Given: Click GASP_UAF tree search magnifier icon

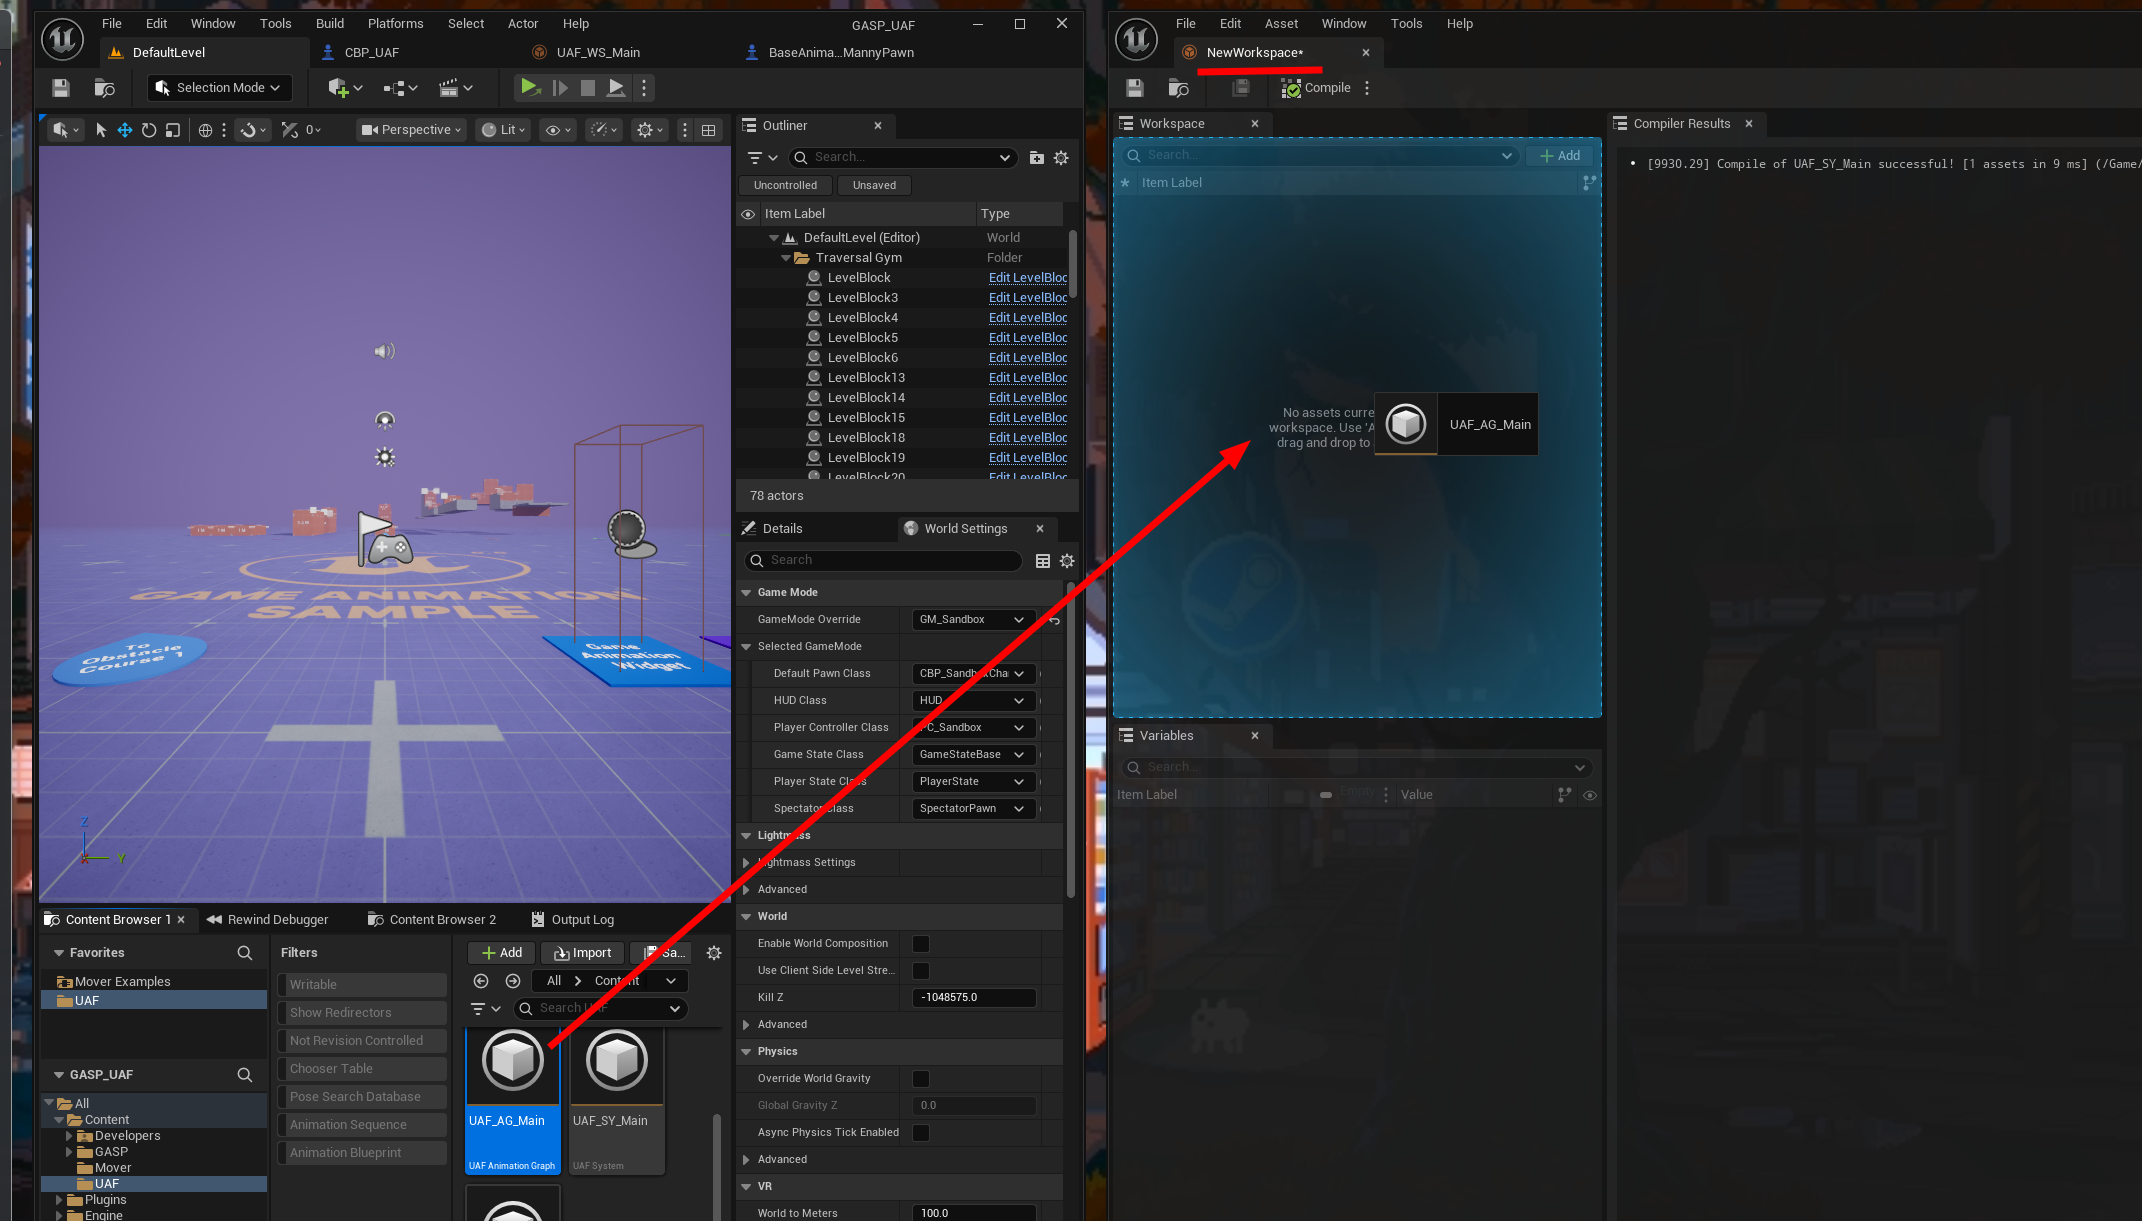Looking at the screenshot, I should pos(245,1075).
